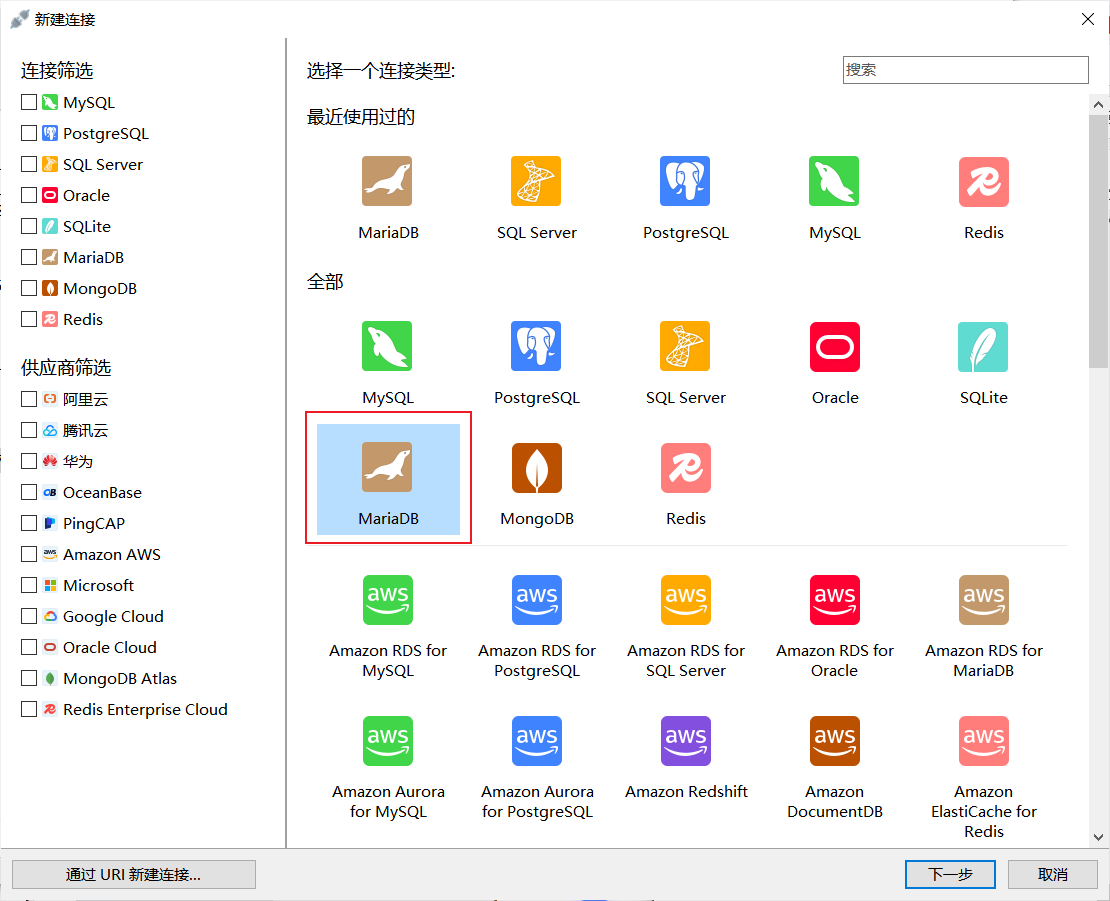Select the MySQL connection type icon
1110x901 pixels.
click(x=387, y=347)
